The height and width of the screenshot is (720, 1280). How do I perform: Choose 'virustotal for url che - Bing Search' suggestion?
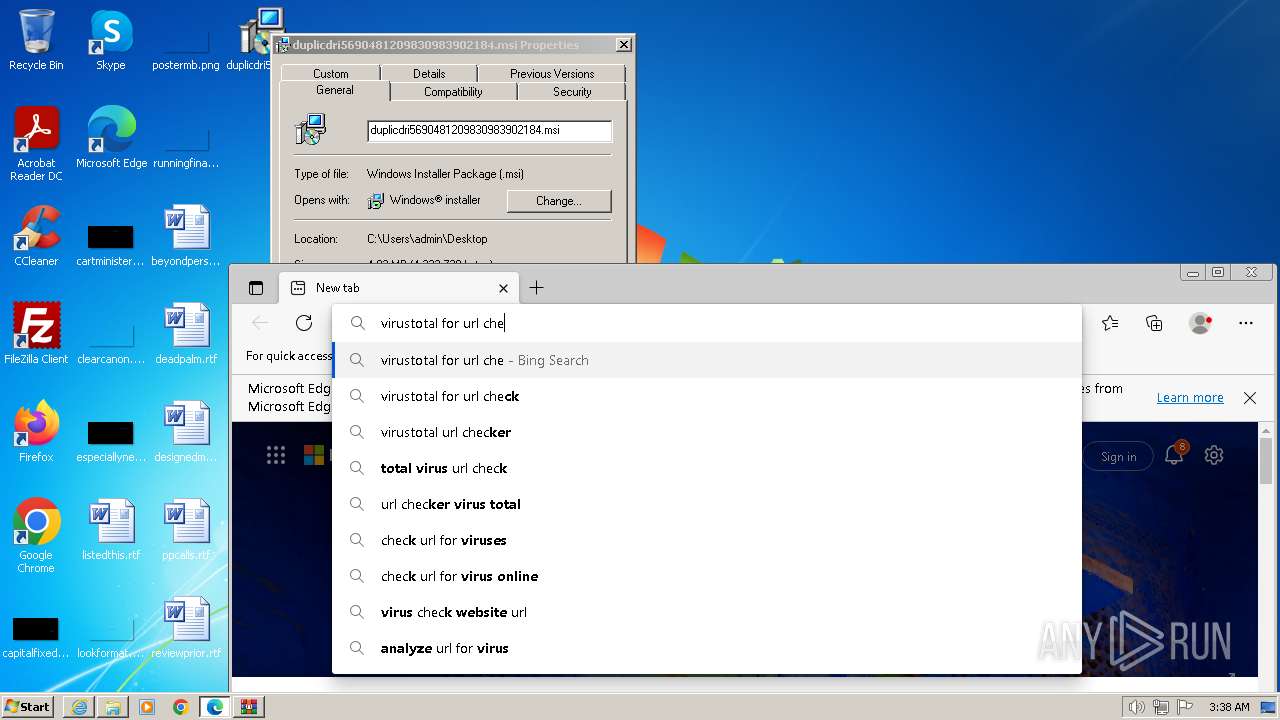[707, 360]
